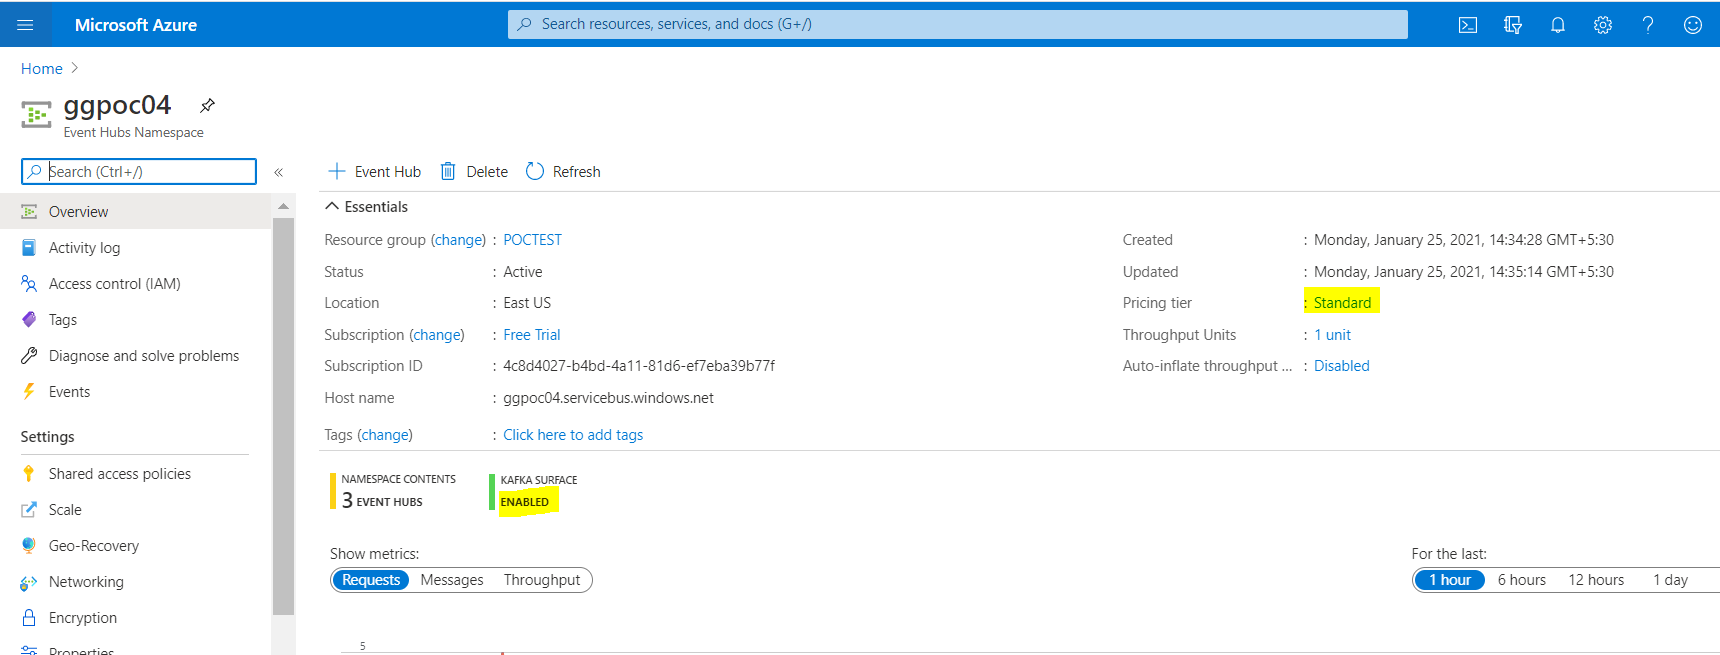Viewport: 1720px width, 655px height.
Task: Open the Cloud Shell icon
Action: coord(1467,25)
